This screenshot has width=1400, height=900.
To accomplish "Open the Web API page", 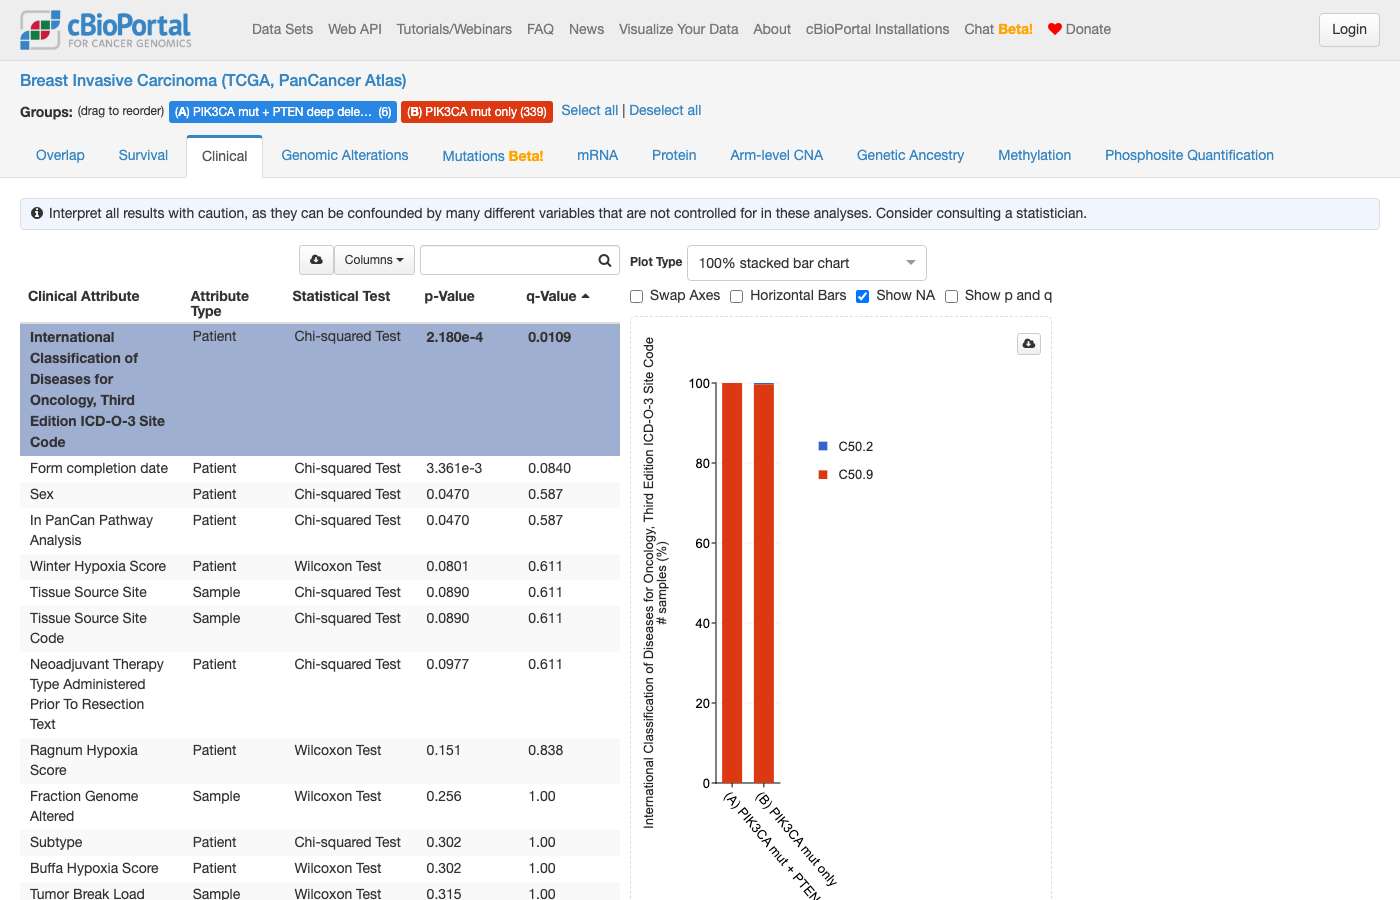I will click(355, 29).
